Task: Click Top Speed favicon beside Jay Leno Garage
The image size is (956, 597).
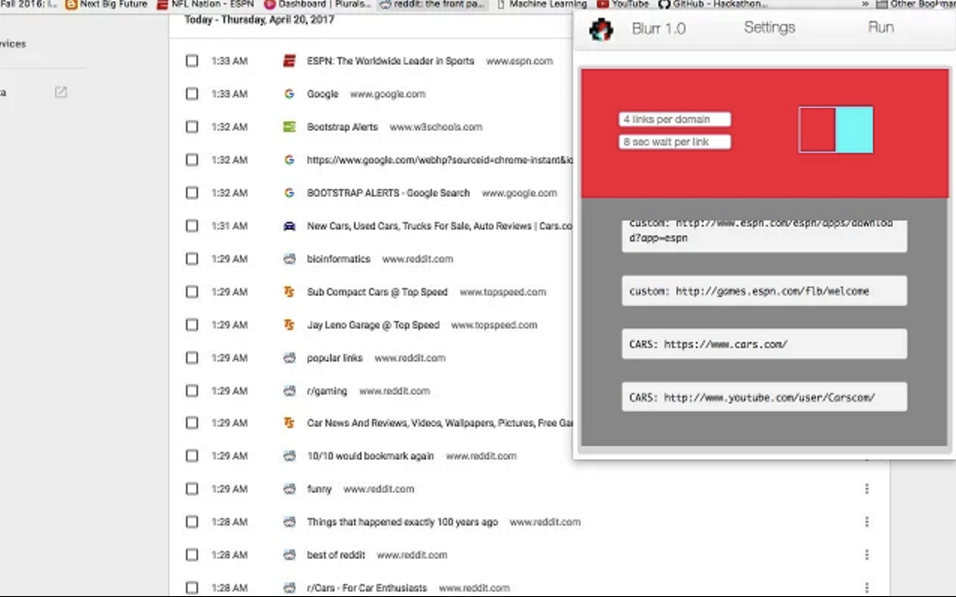Action: point(289,324)
